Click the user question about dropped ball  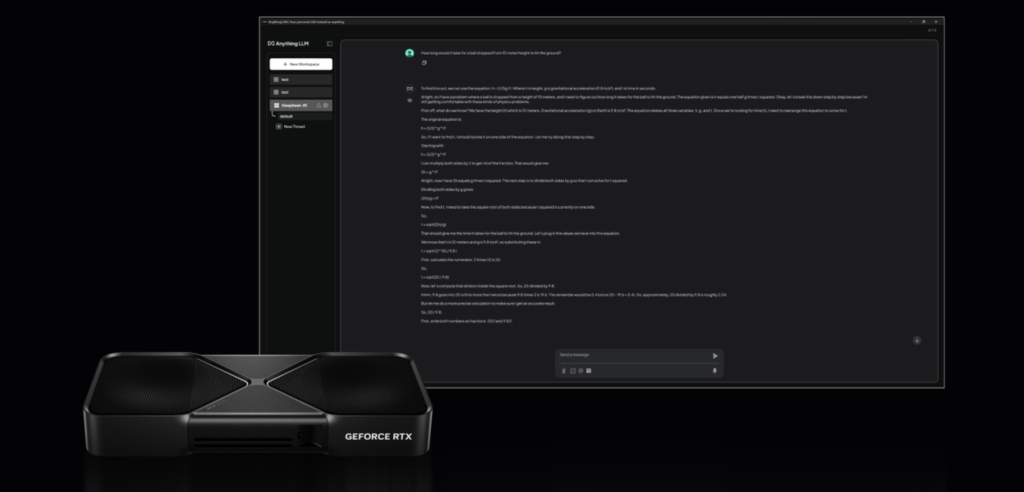(491, 53)
